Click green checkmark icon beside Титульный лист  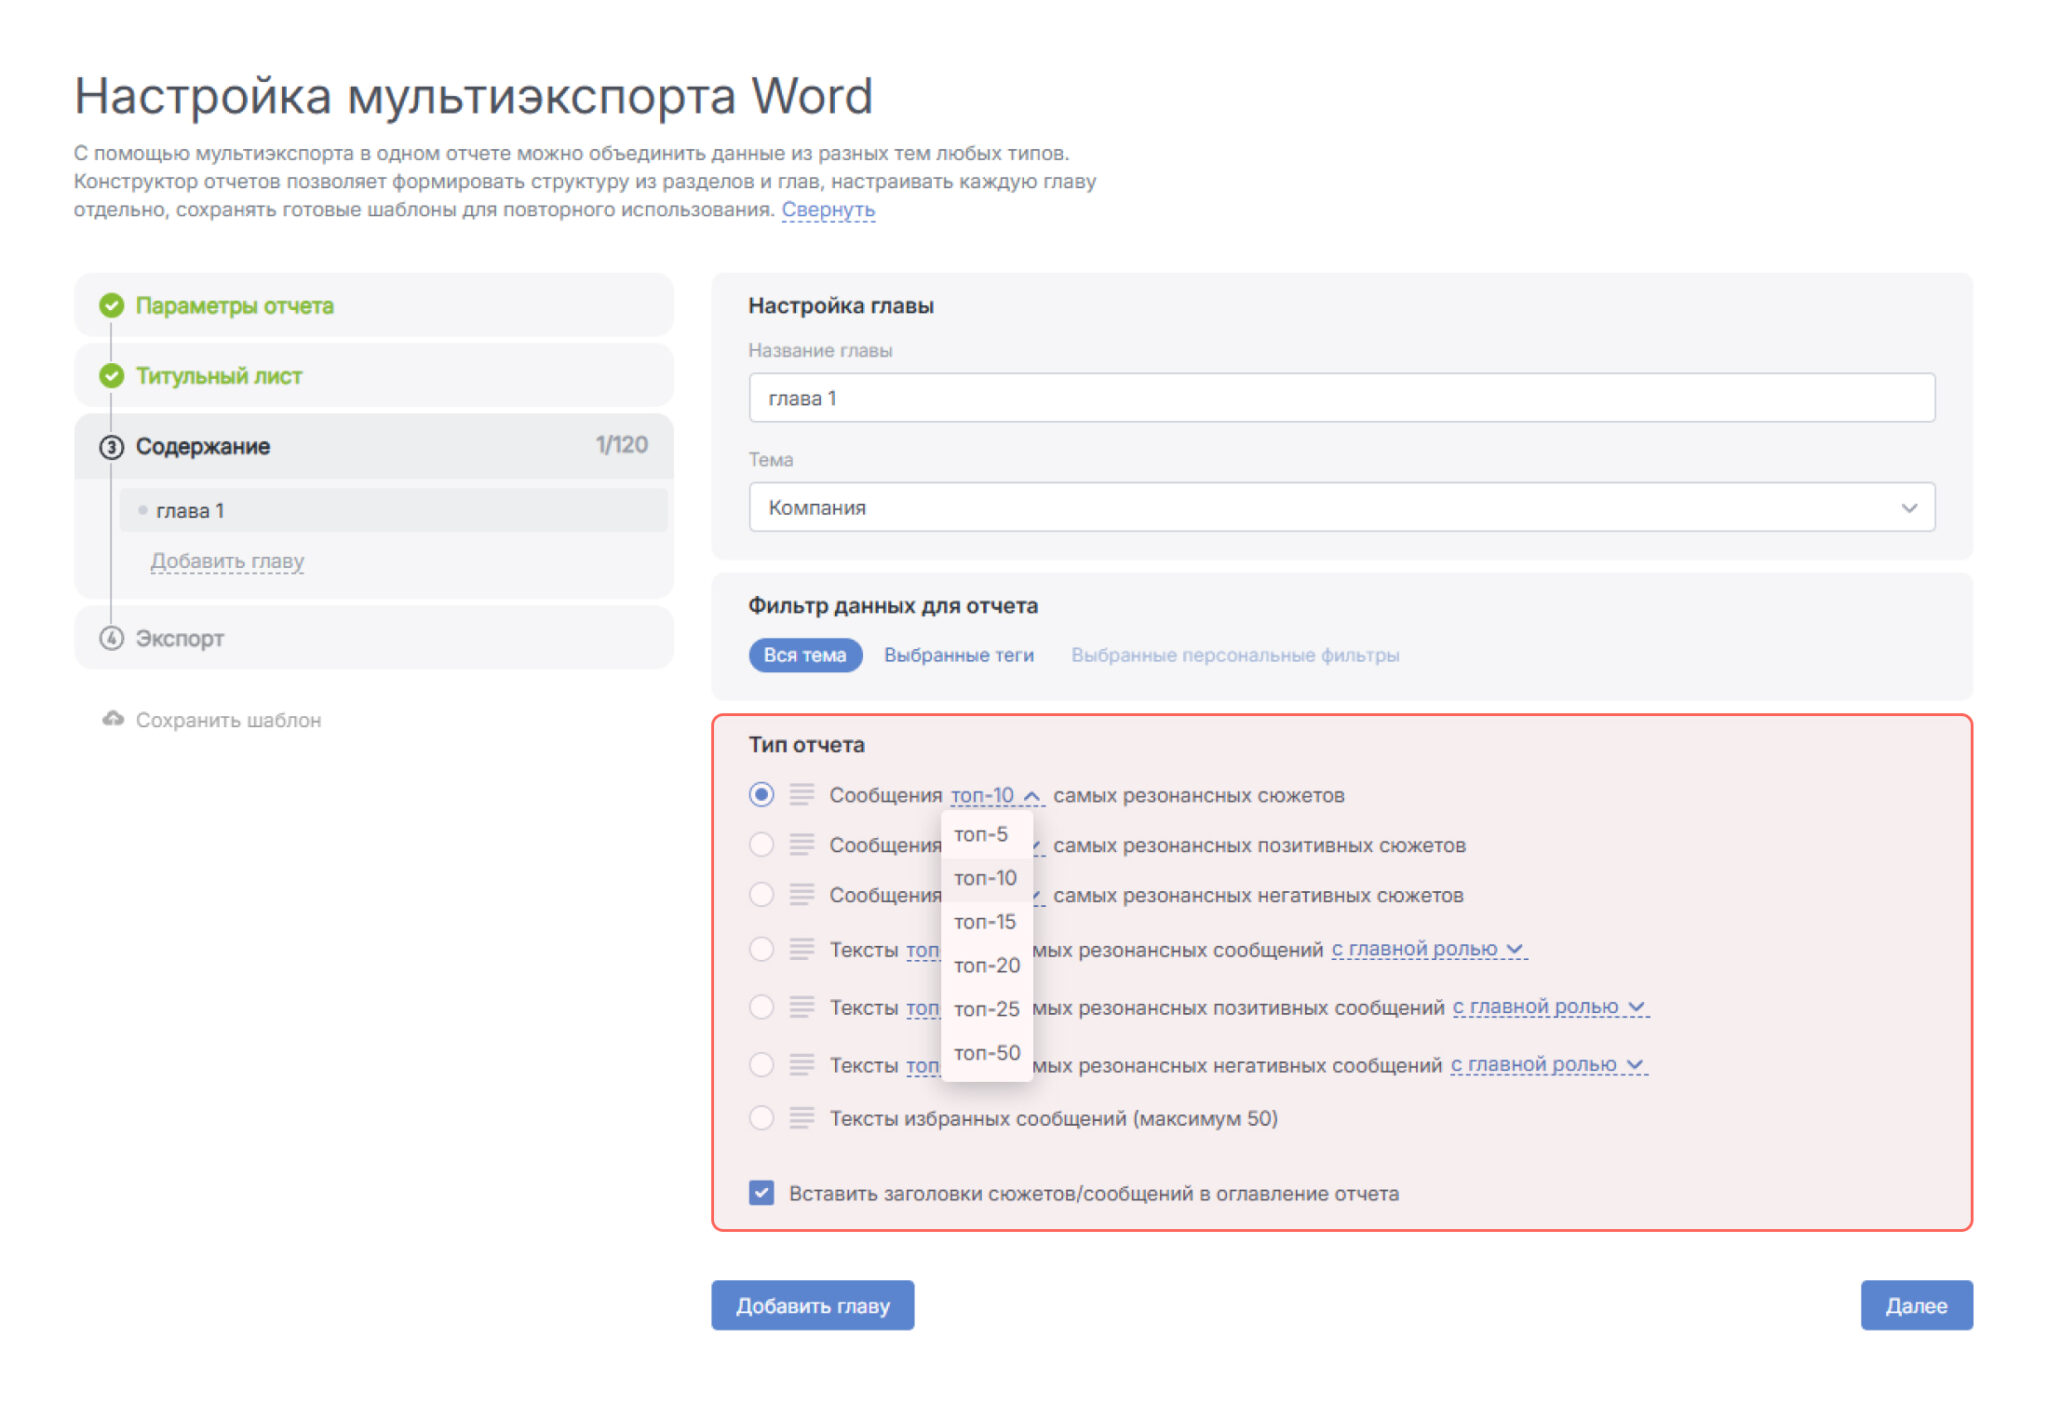pos(111,376)
